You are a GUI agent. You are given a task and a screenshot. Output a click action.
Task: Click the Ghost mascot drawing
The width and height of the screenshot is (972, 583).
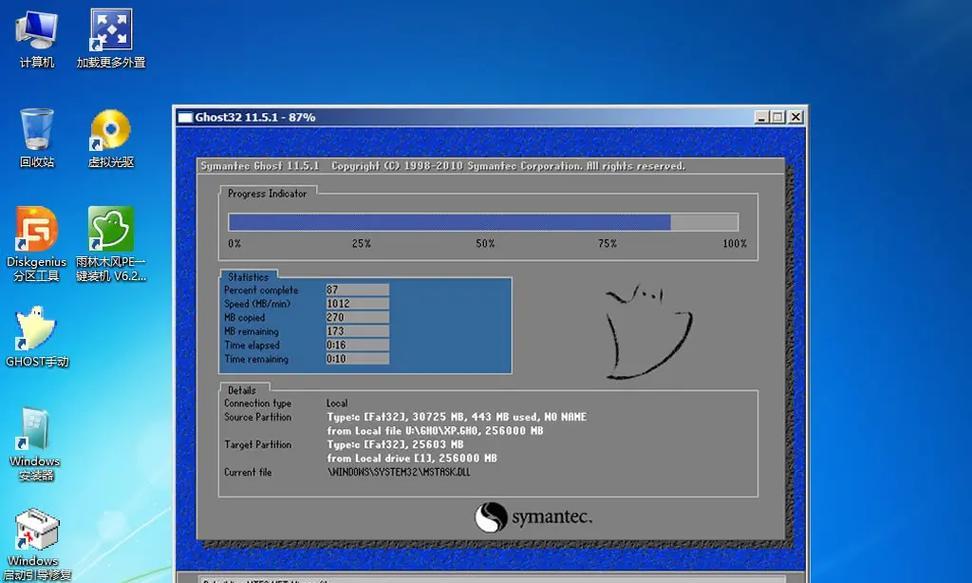(x=648, y=331)
